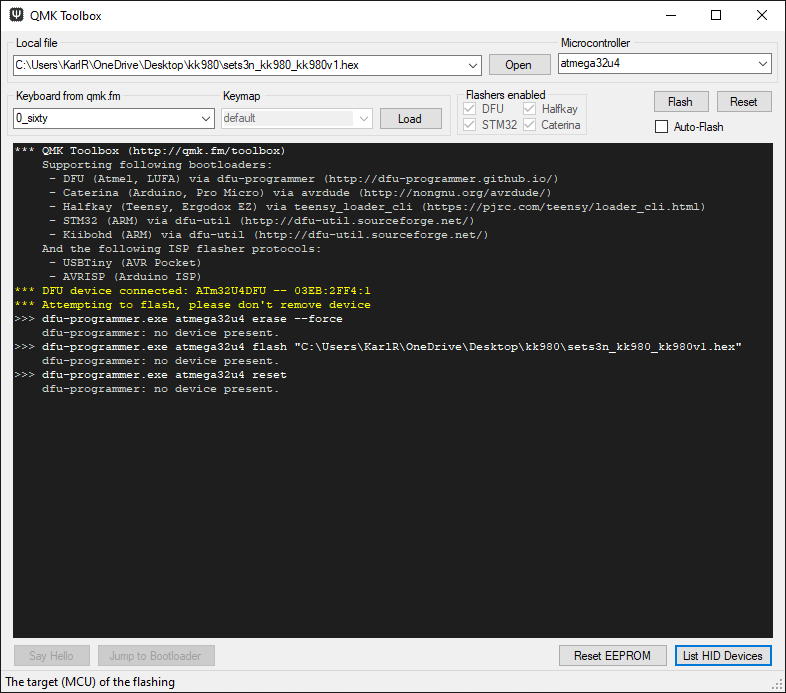Click the QMK Toolbox title bar icon
This screenshot has height=693, width=786.
pos(16,16)
